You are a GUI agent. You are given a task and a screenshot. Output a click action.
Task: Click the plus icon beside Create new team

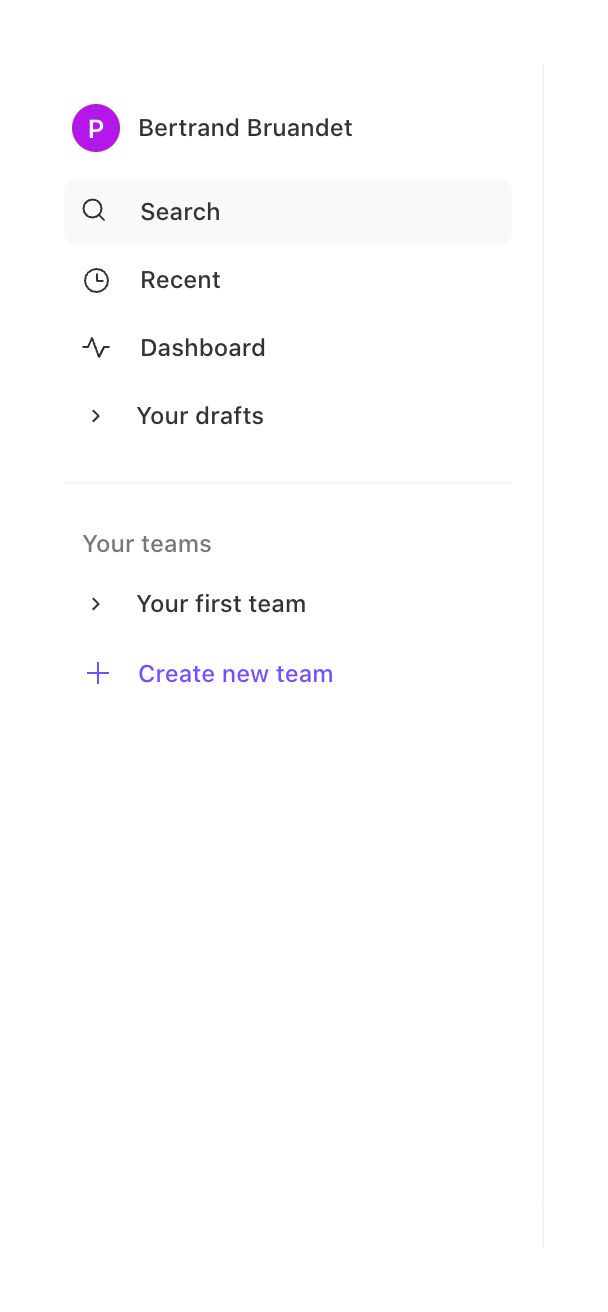(97, 673)
